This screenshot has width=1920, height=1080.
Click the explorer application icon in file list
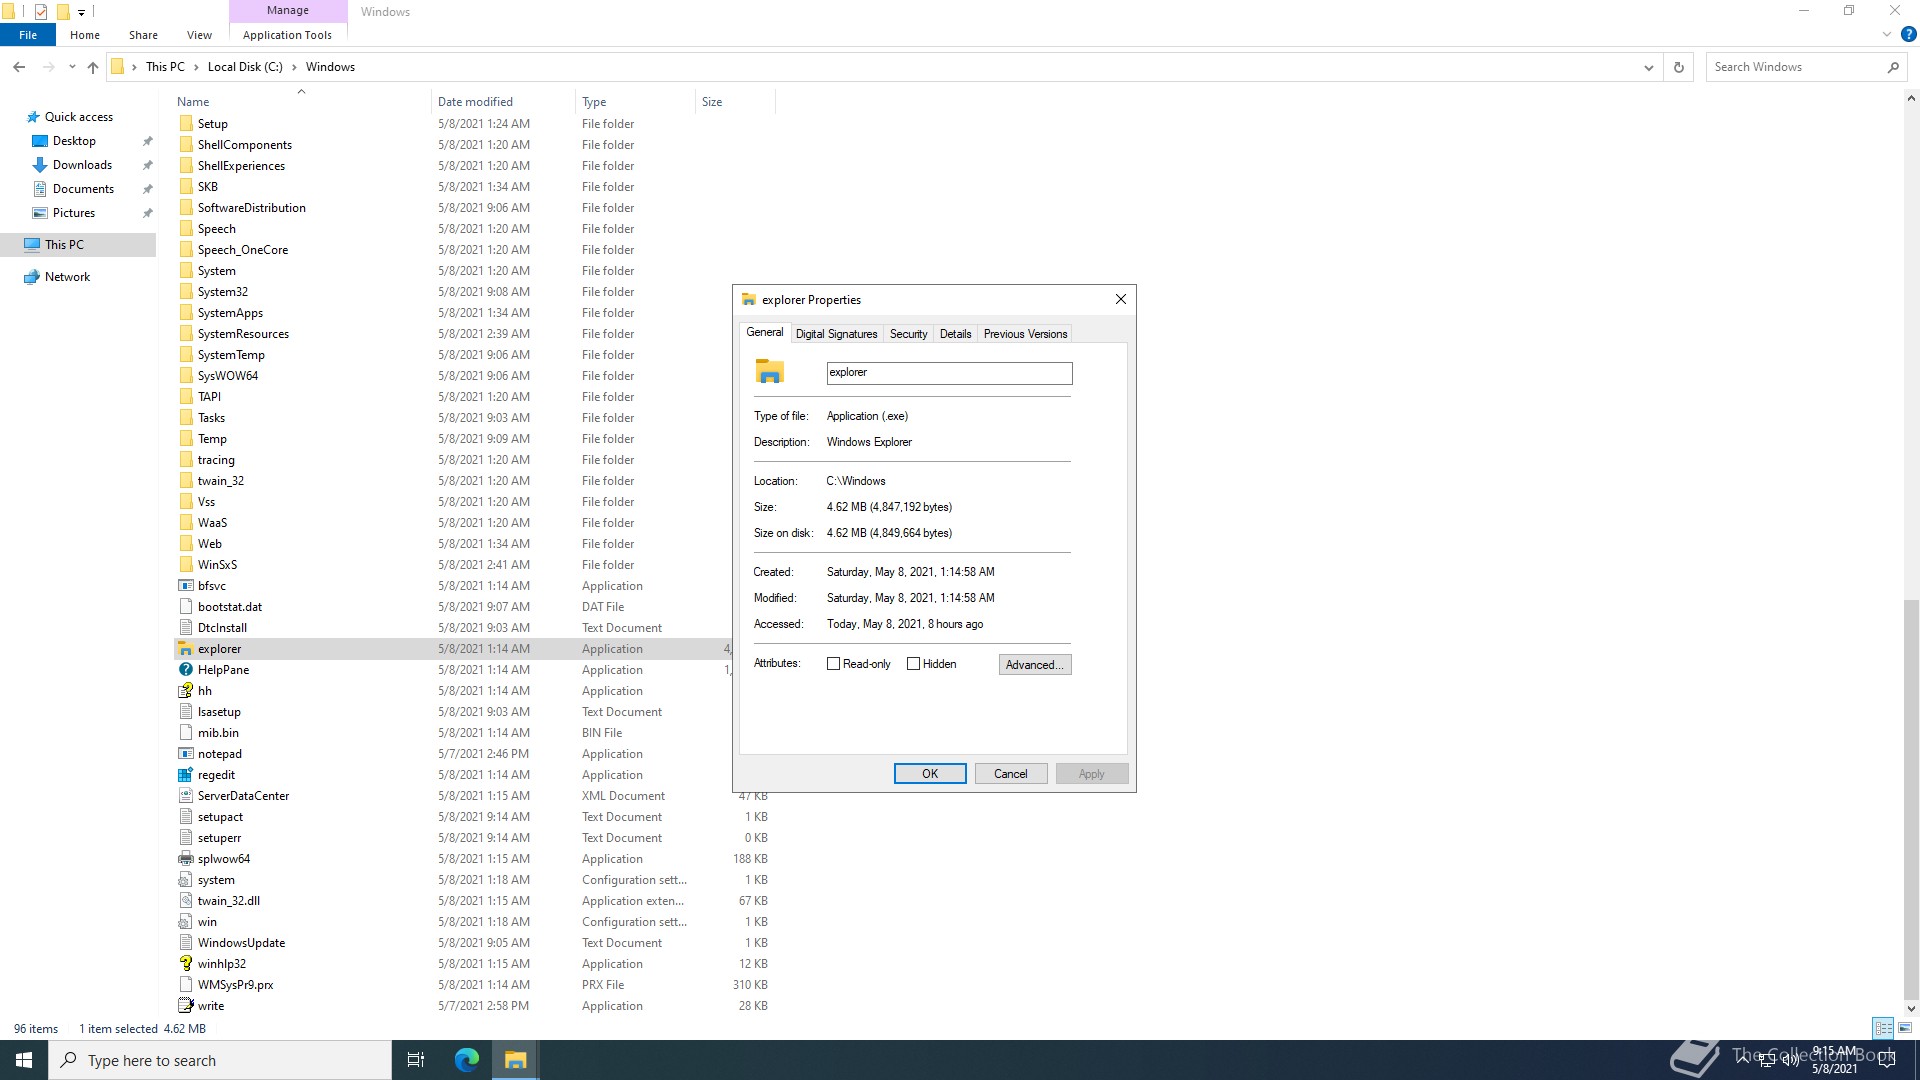tap(185, 649)
